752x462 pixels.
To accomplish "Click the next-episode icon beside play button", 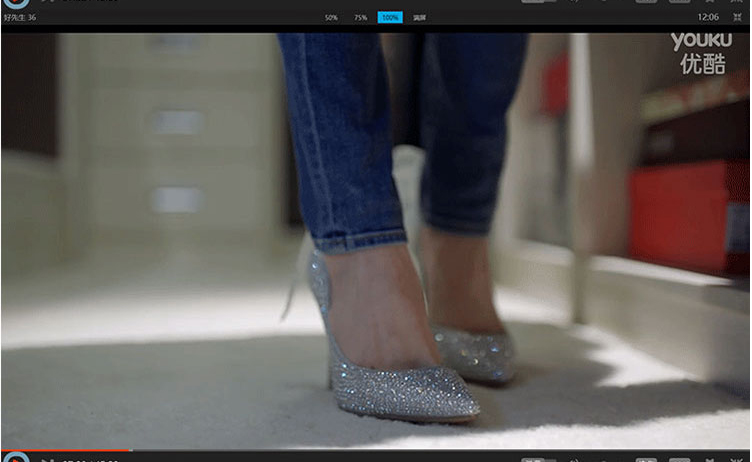I will coord(46,459).
